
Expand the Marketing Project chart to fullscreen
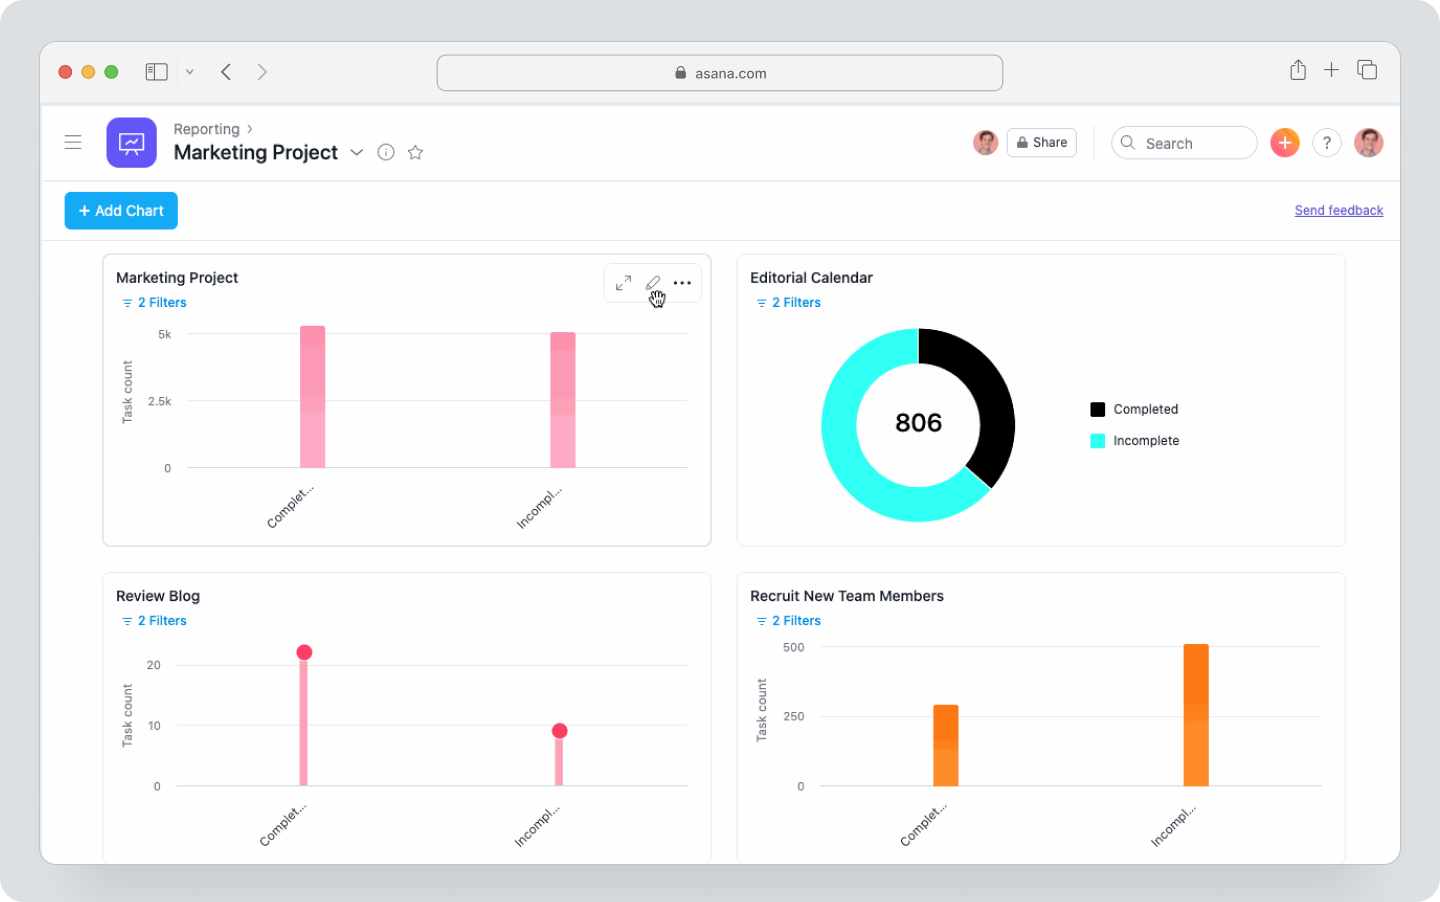click(x=623, y=283)
